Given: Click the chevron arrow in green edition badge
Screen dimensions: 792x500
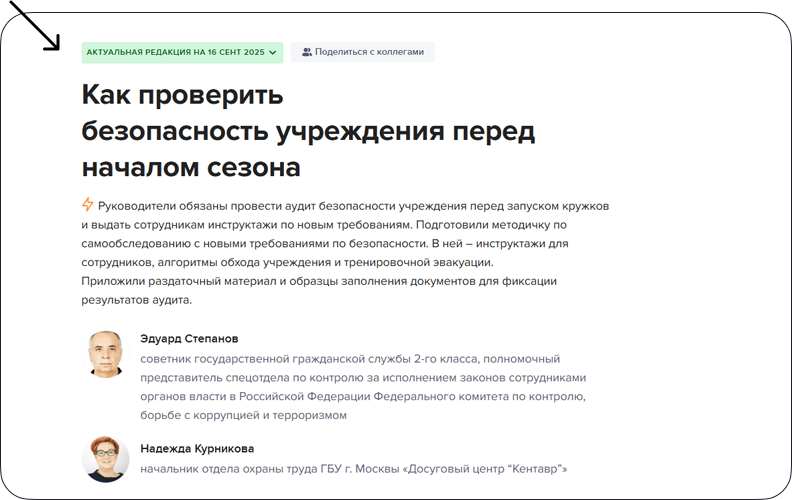Looking at the screenshot, I should 273,52.
